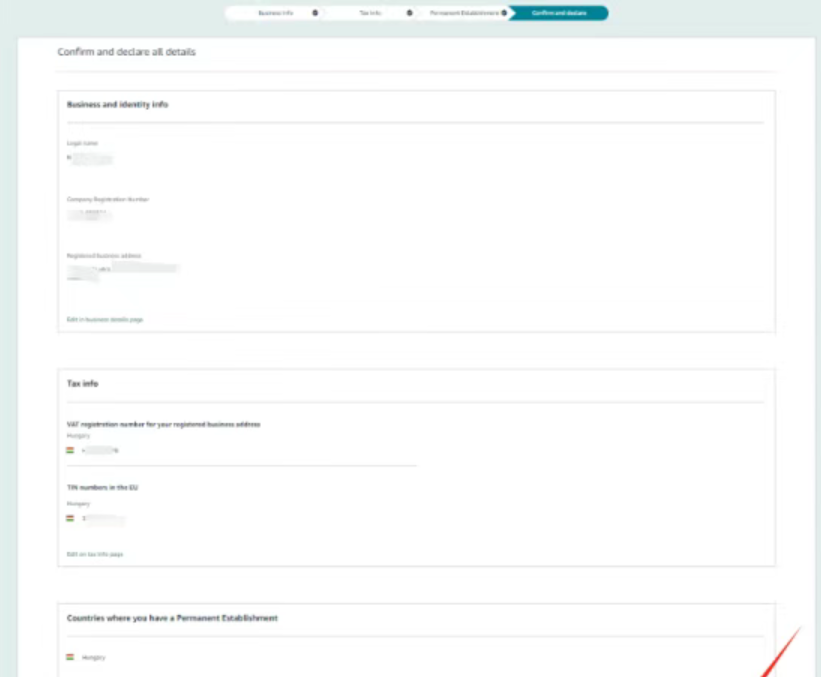Click the 'Tax info' section title
Image resolution: width=821 pixels, height=677 pixels.
pos(82,384)
